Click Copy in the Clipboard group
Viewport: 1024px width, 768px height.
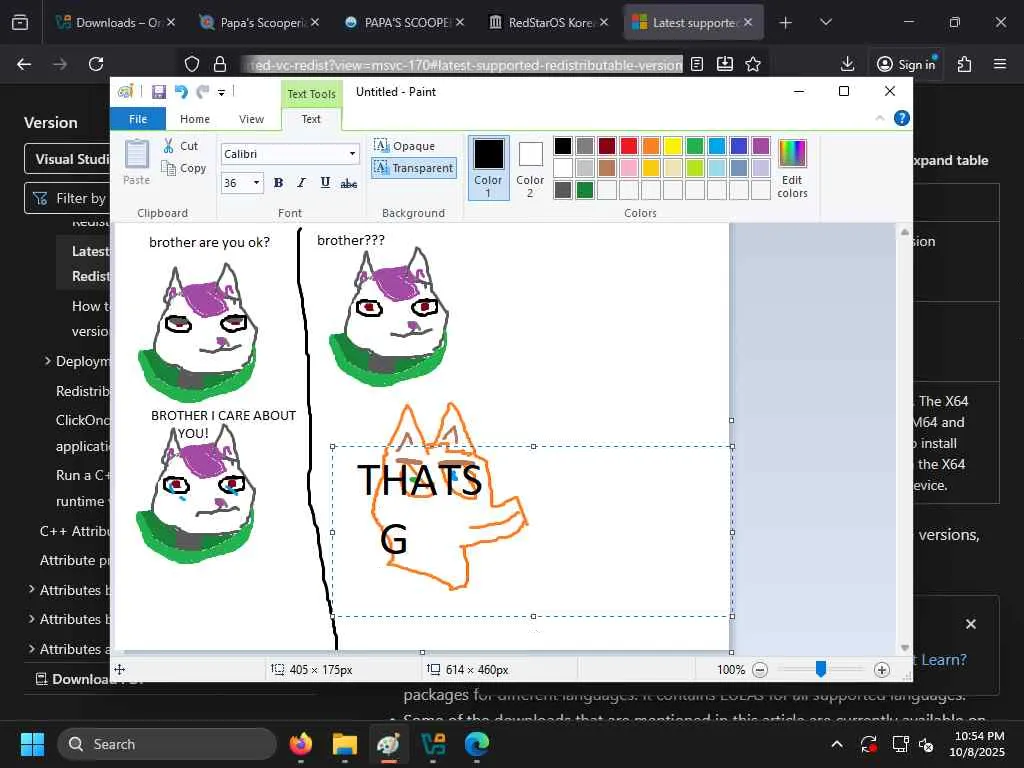tap(184, 168)
